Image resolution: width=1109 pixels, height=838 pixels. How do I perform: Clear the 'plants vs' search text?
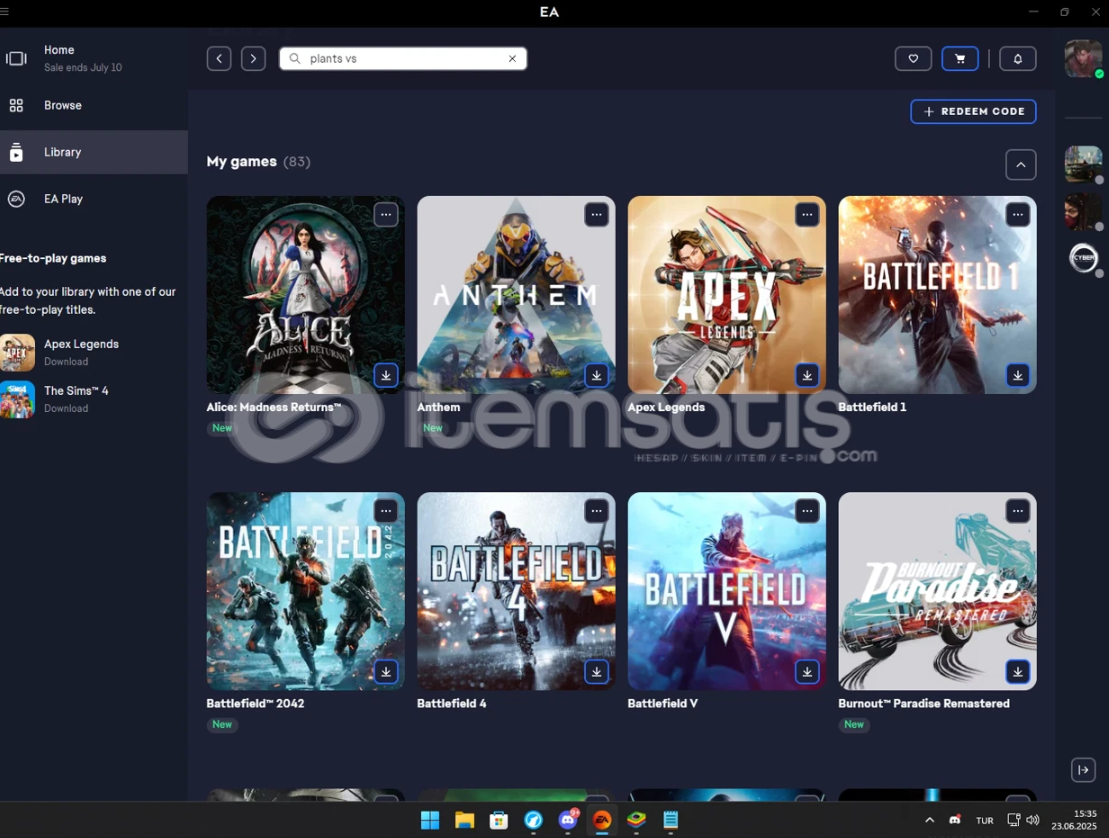coord(512,59)
